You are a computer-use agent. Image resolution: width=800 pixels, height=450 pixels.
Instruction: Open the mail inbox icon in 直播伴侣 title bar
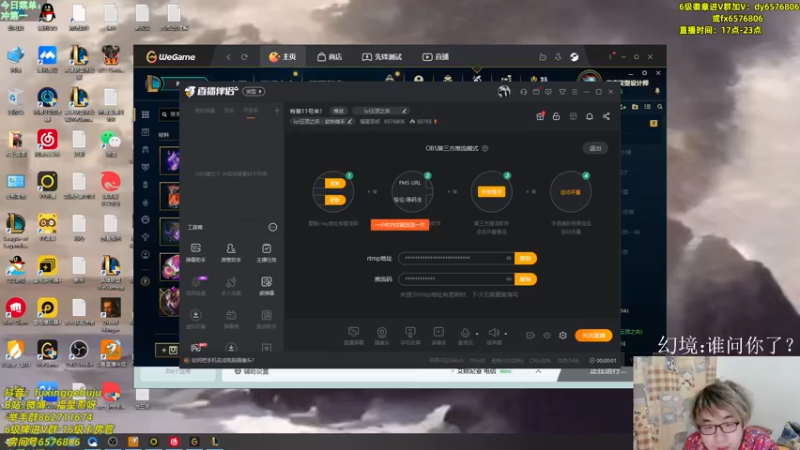(x=536, y=92)
